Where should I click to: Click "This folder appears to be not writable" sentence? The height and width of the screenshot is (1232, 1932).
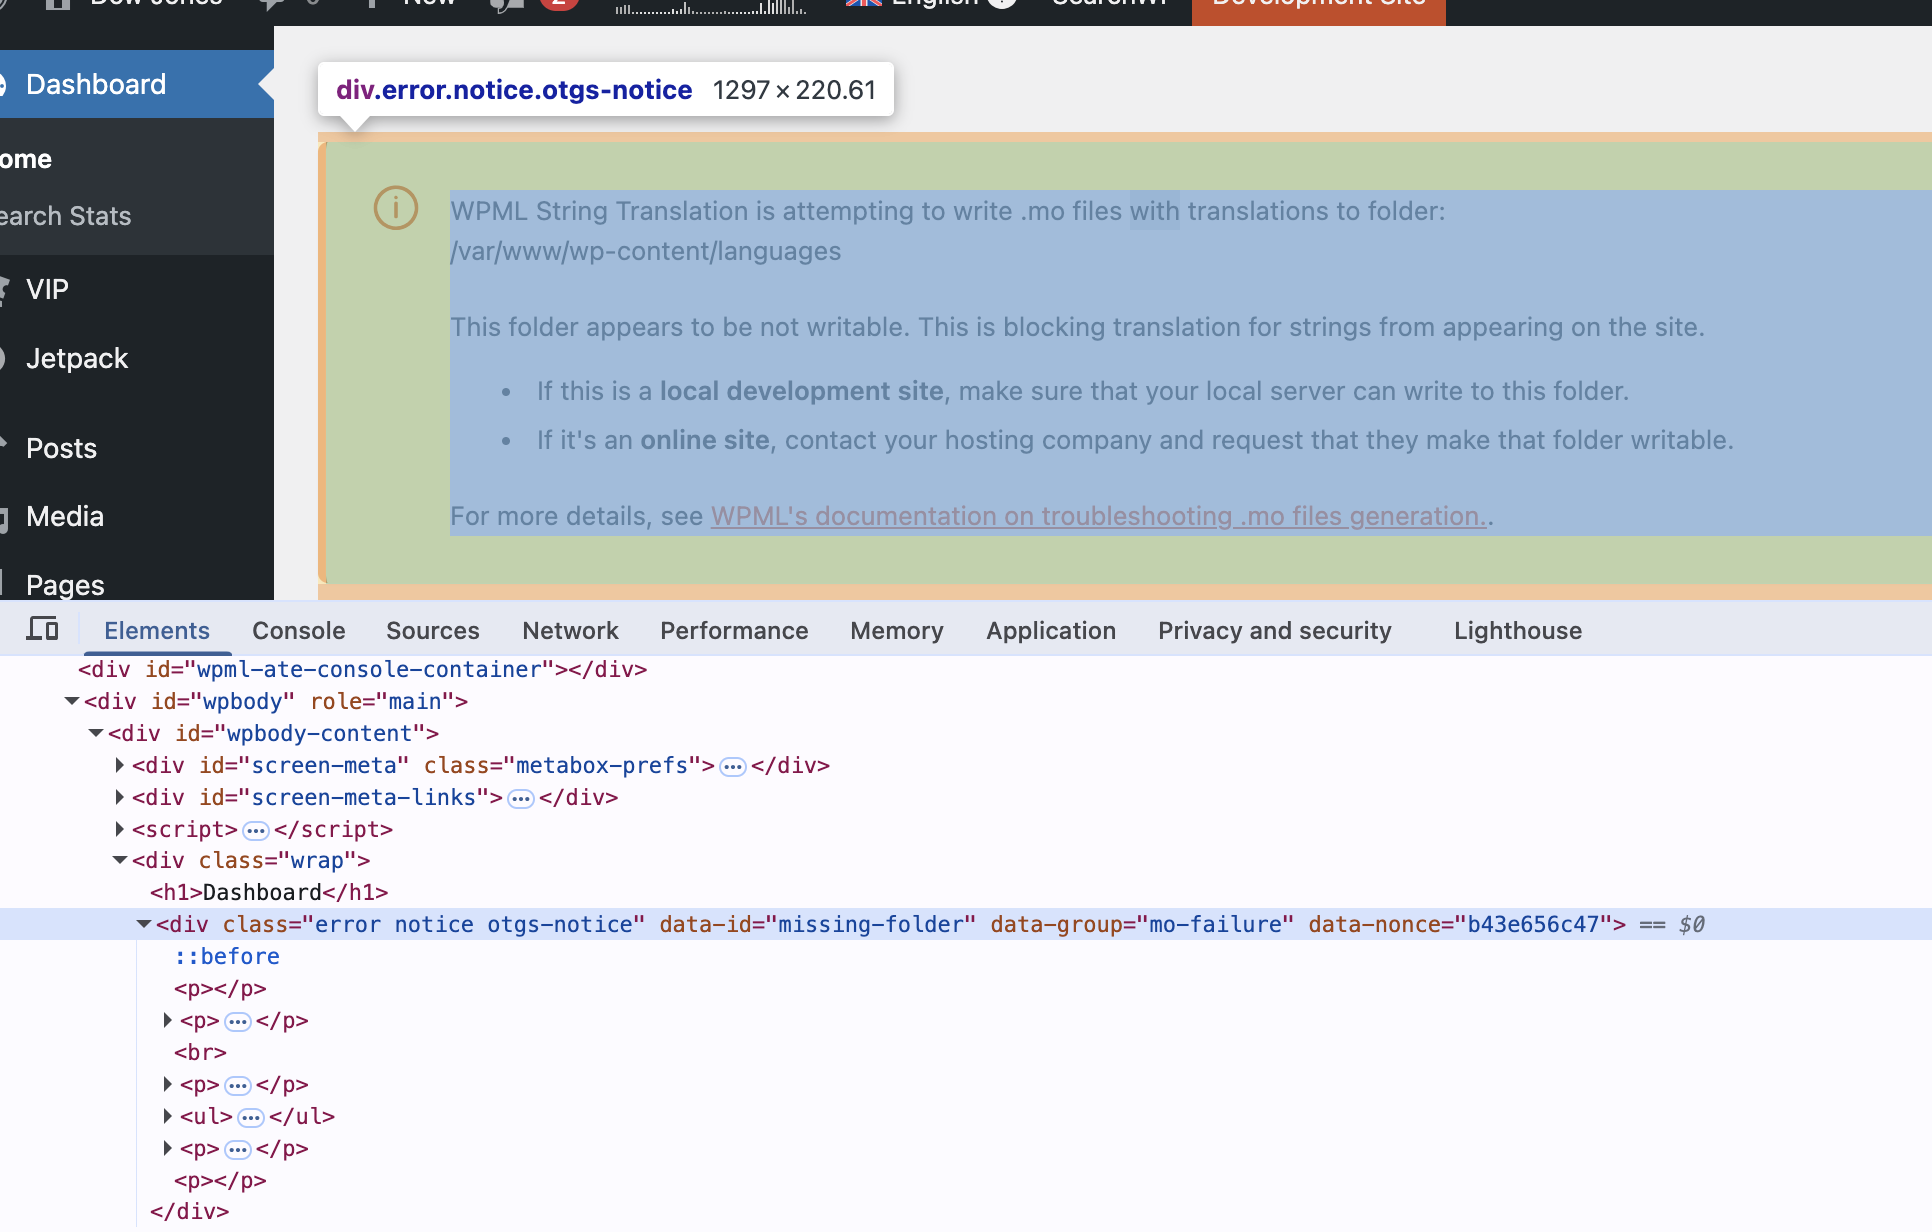(680, 327)
